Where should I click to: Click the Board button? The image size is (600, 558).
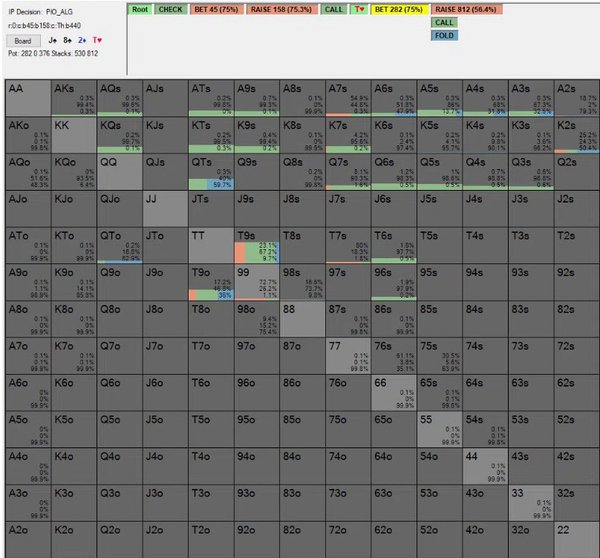[22, 41]
